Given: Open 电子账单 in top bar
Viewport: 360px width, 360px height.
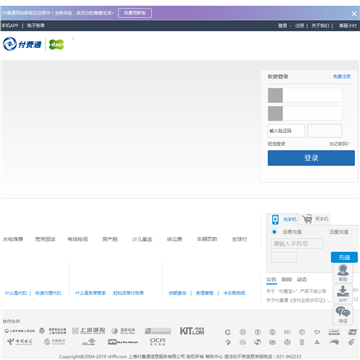Looking at the screenshot, I should [36, 26].
